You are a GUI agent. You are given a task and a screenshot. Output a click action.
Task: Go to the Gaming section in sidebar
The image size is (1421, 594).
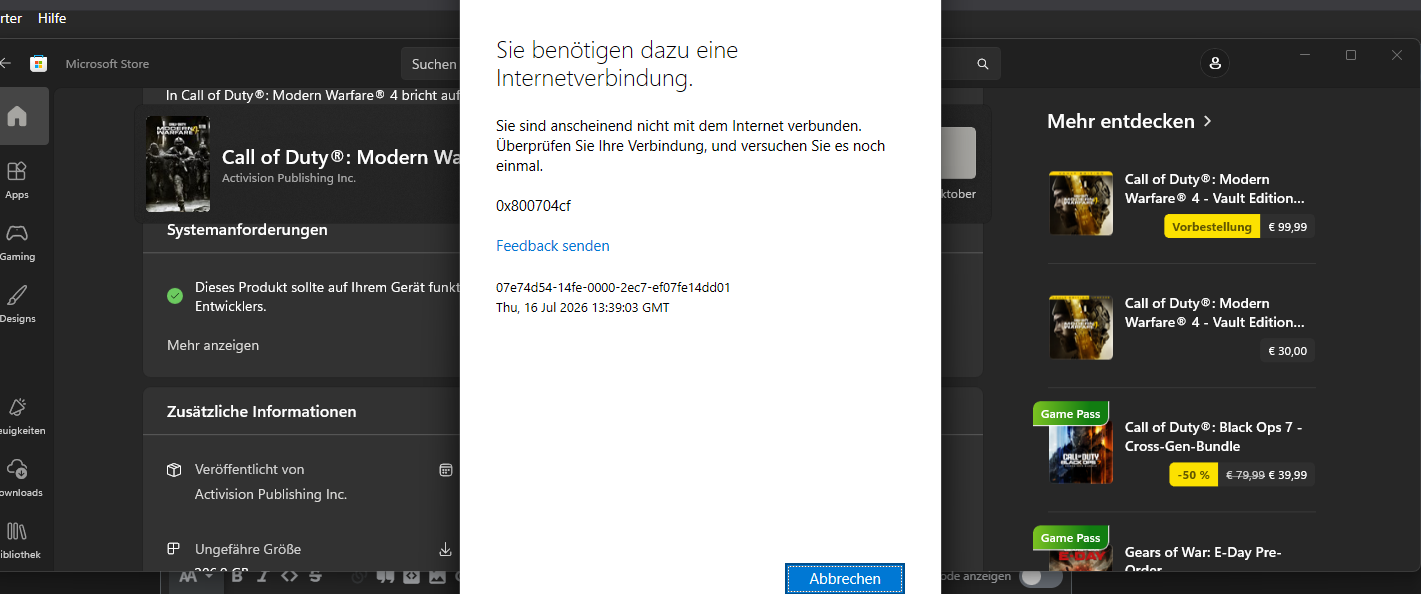coord(17,242)
